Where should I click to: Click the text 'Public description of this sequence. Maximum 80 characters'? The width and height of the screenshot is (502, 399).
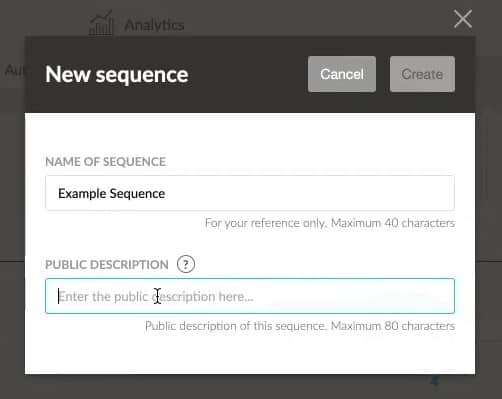coord(300,326)
